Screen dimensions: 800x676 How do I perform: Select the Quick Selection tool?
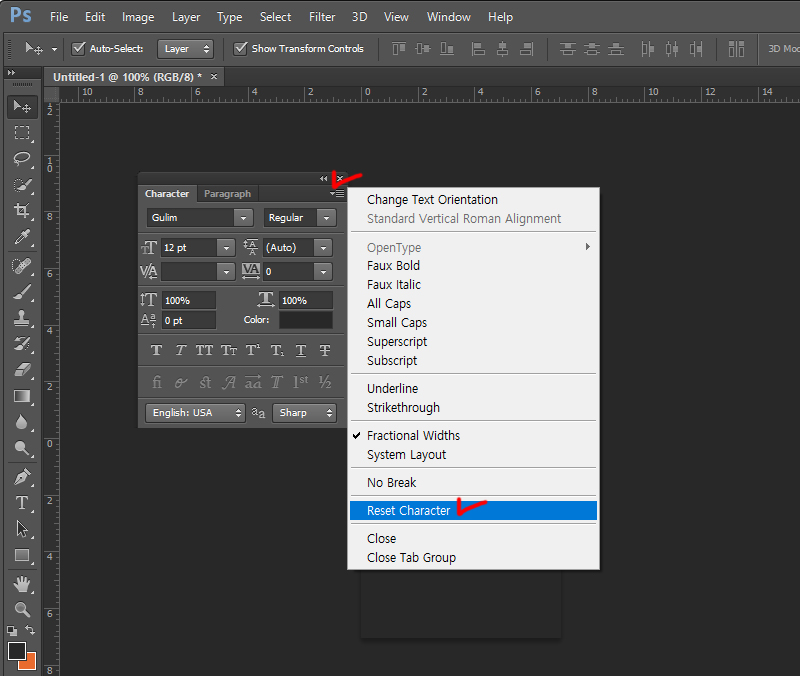pyautogui.click(x=22, y=185)
